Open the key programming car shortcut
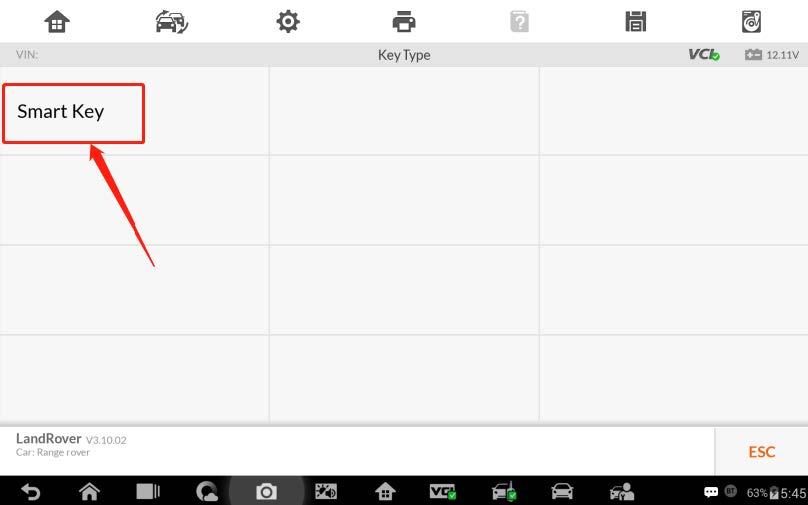This screenshot has height=505, width=808. pos(504,492)
